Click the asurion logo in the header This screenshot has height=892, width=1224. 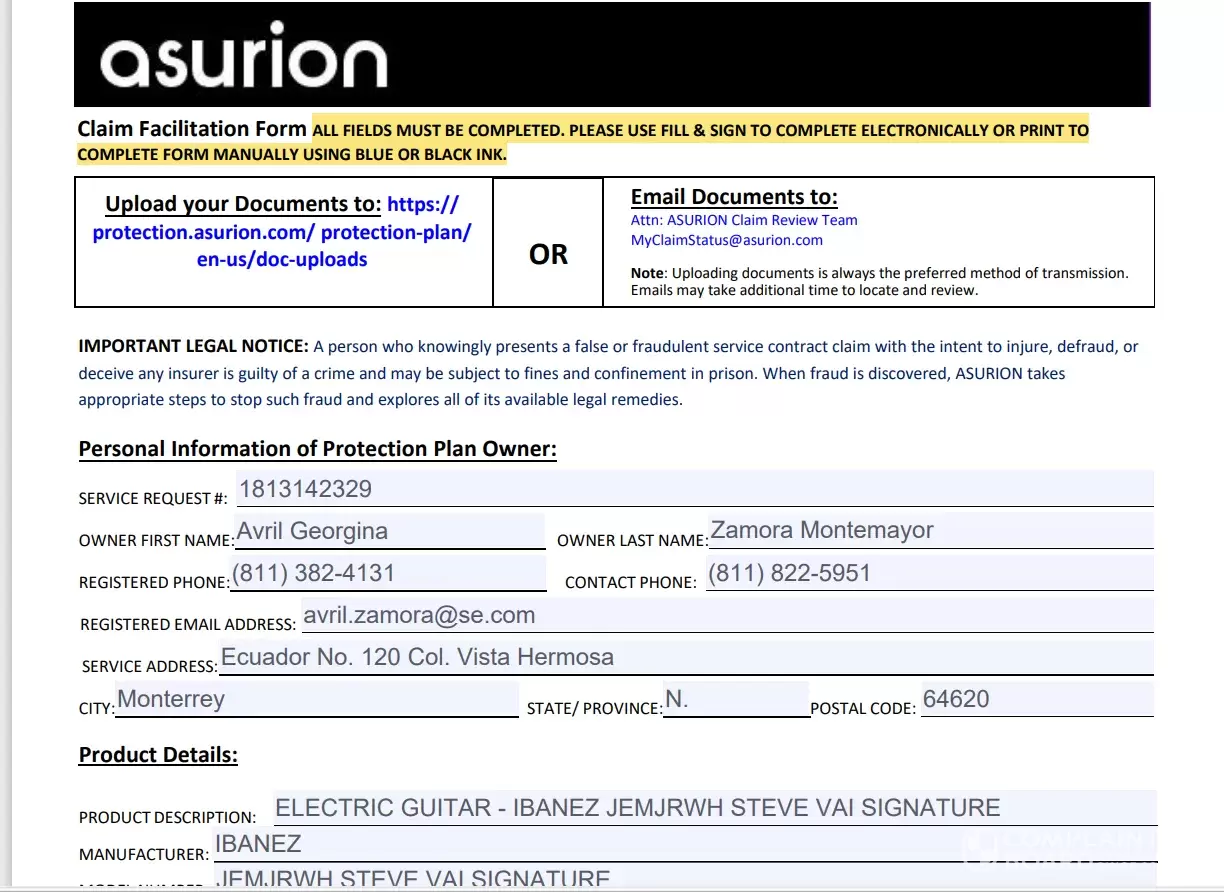243,61
